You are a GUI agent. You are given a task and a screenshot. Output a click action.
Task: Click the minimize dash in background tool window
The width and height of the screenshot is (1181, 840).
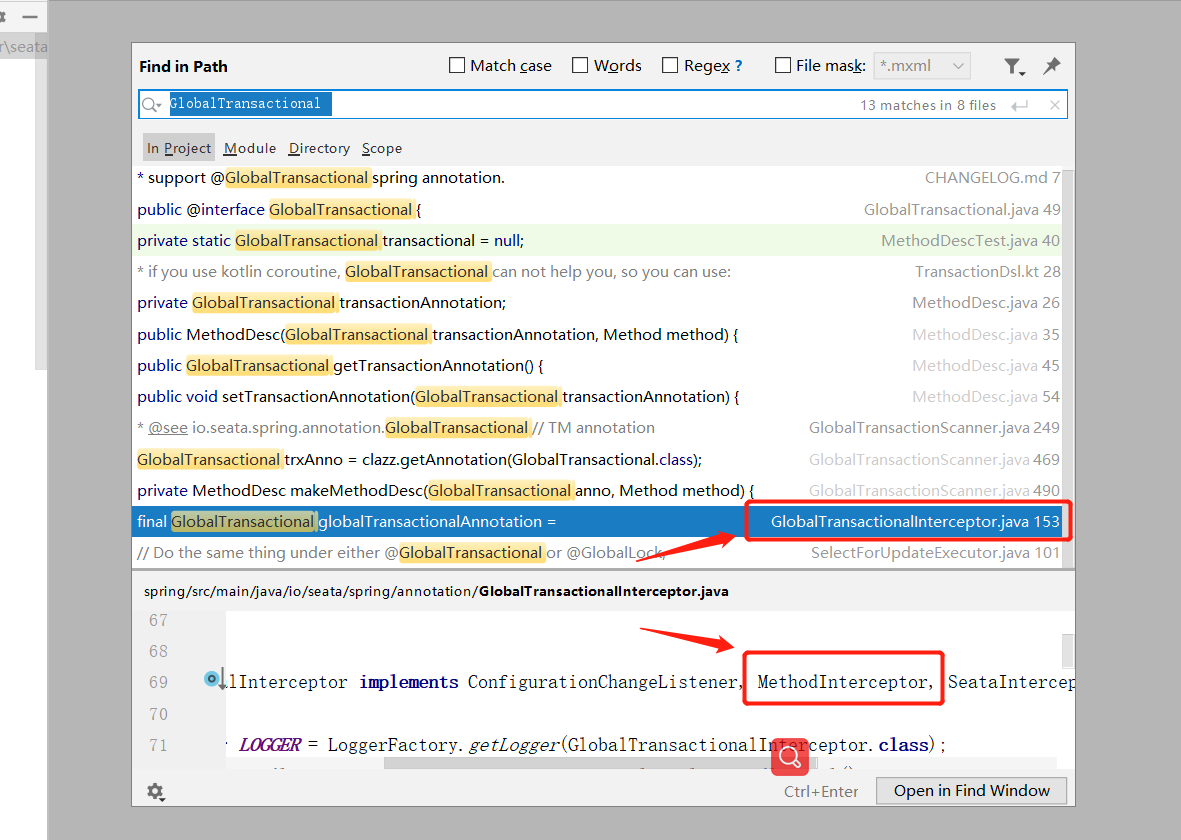[30, 17]
